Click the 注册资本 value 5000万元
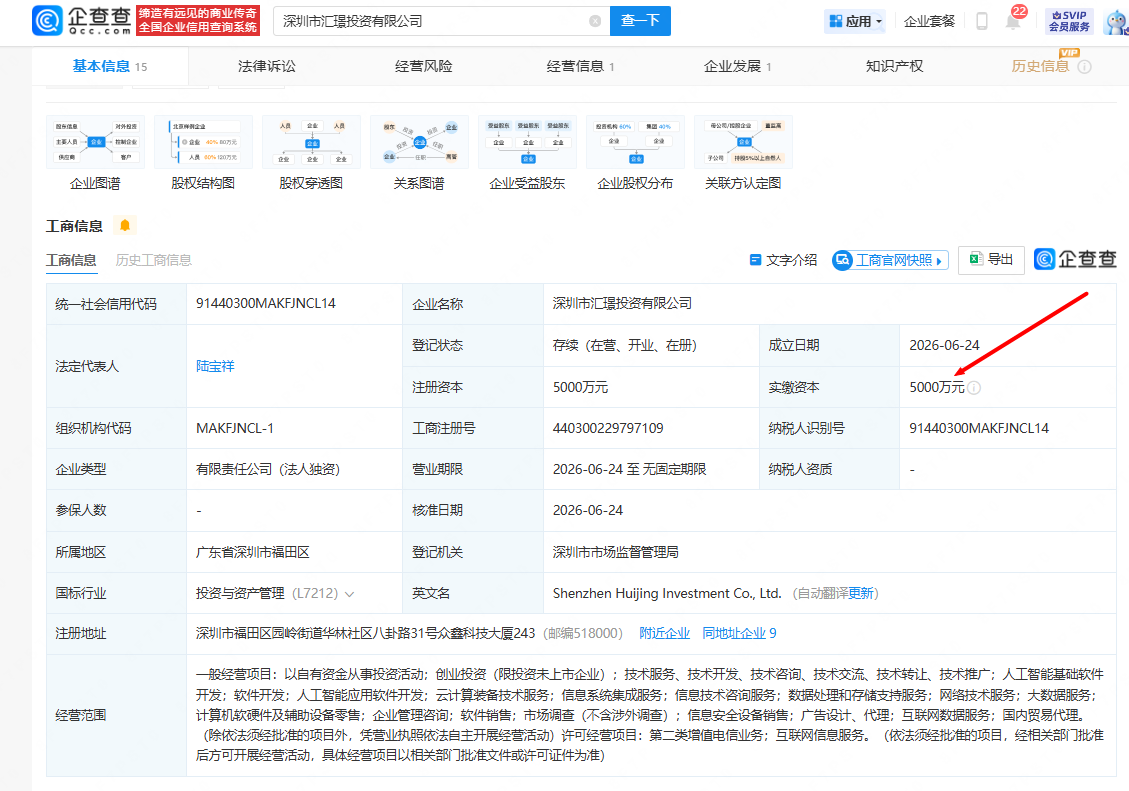Viewport: 1129px width, 791px height. coord(580,387)
